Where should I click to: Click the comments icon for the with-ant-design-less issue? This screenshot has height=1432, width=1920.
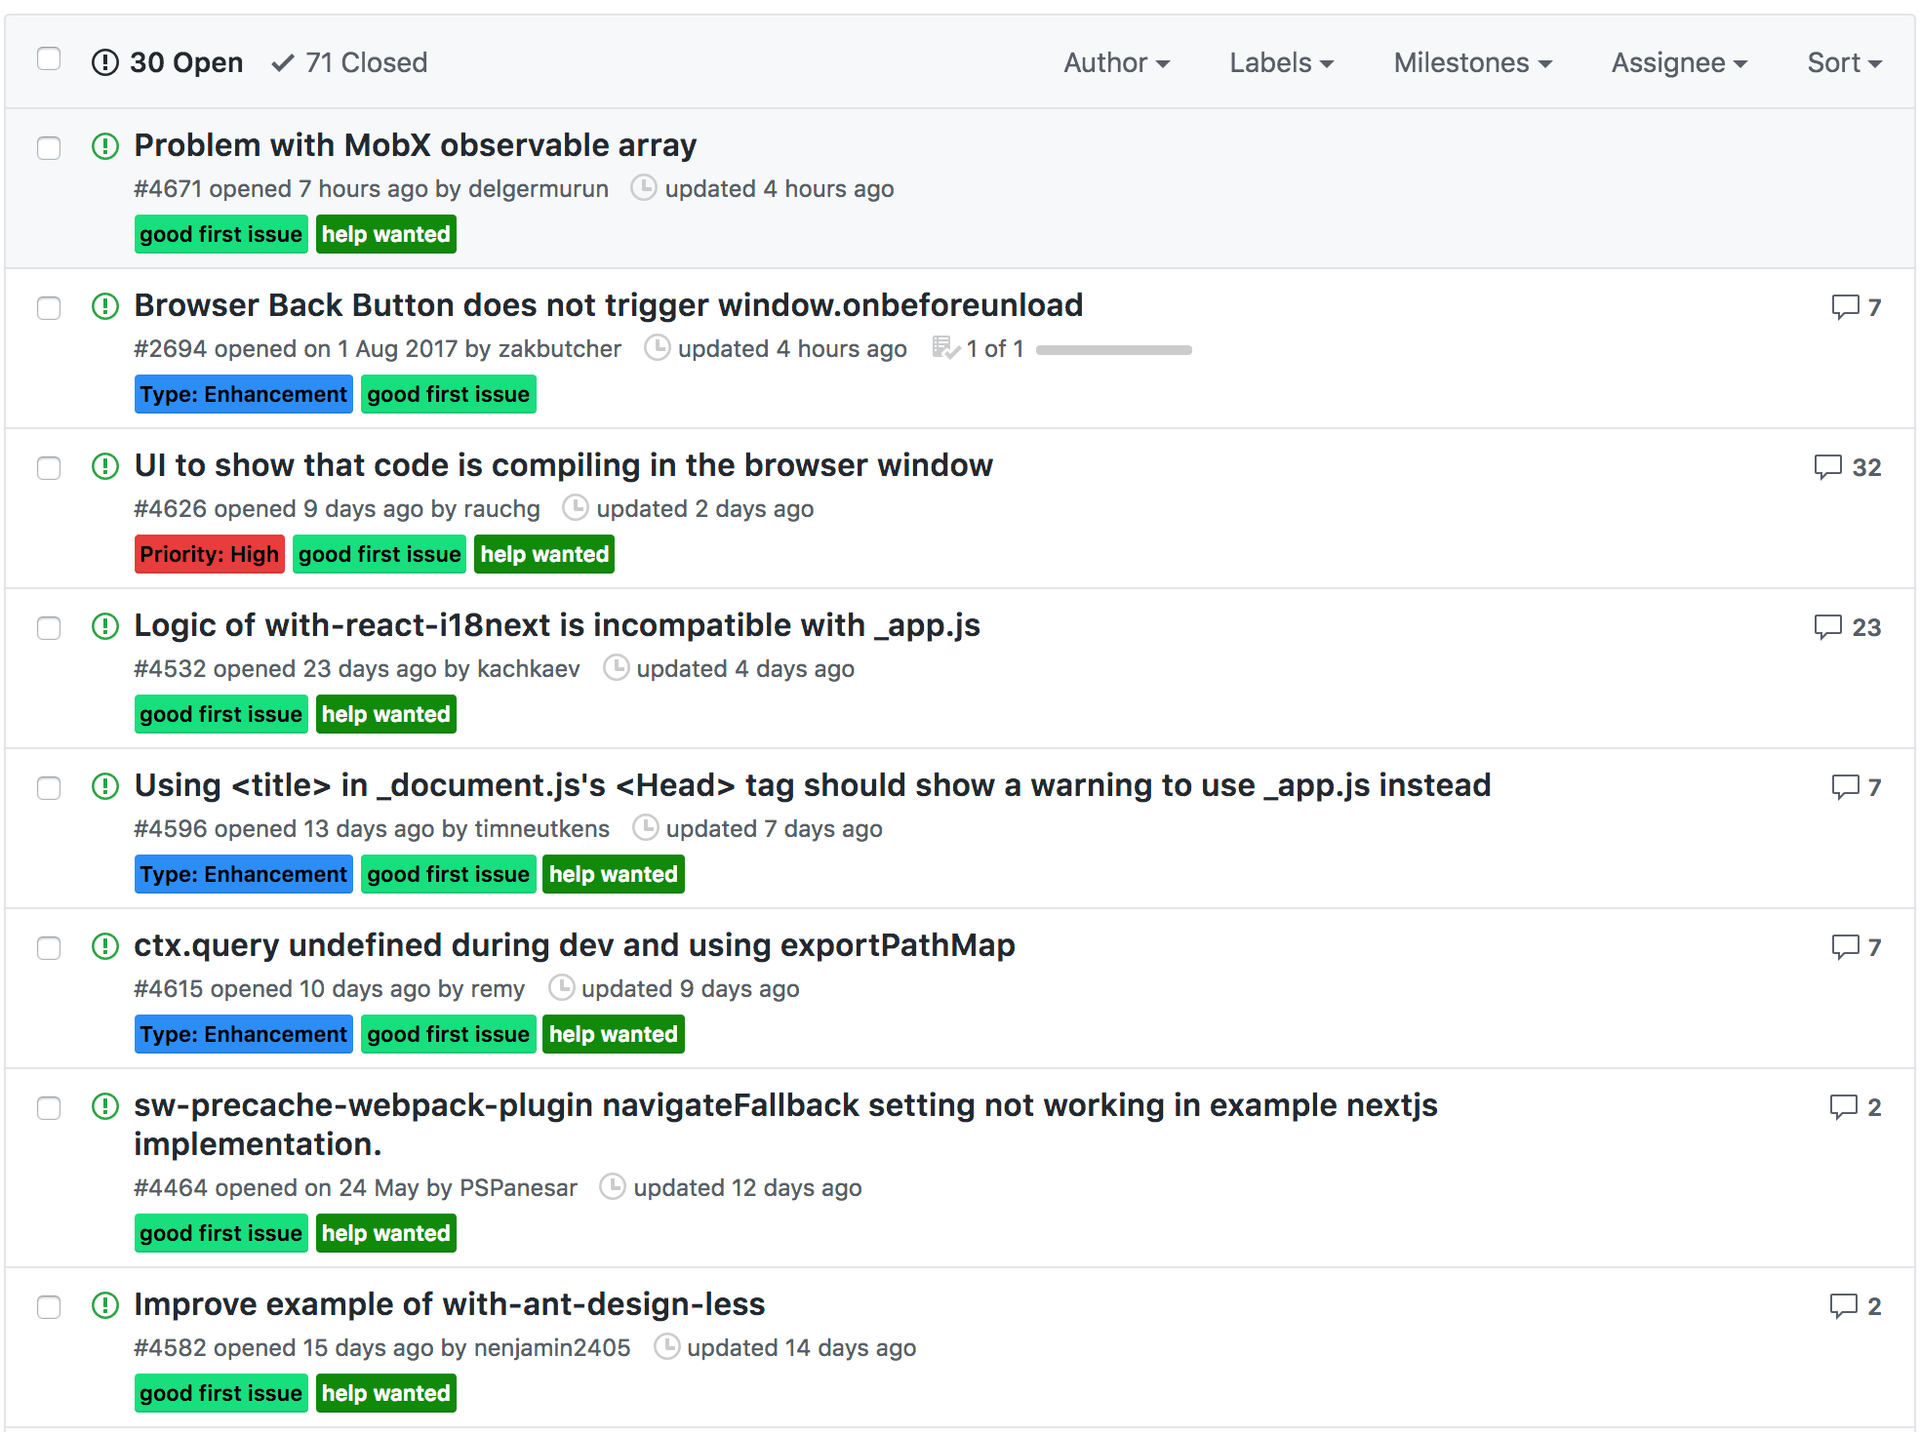pos(1843,1306)
